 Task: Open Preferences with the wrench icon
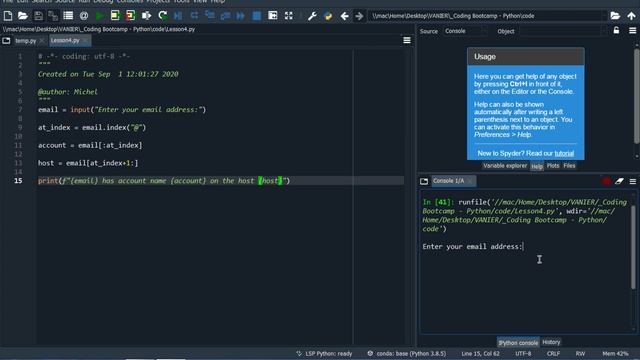312,16
